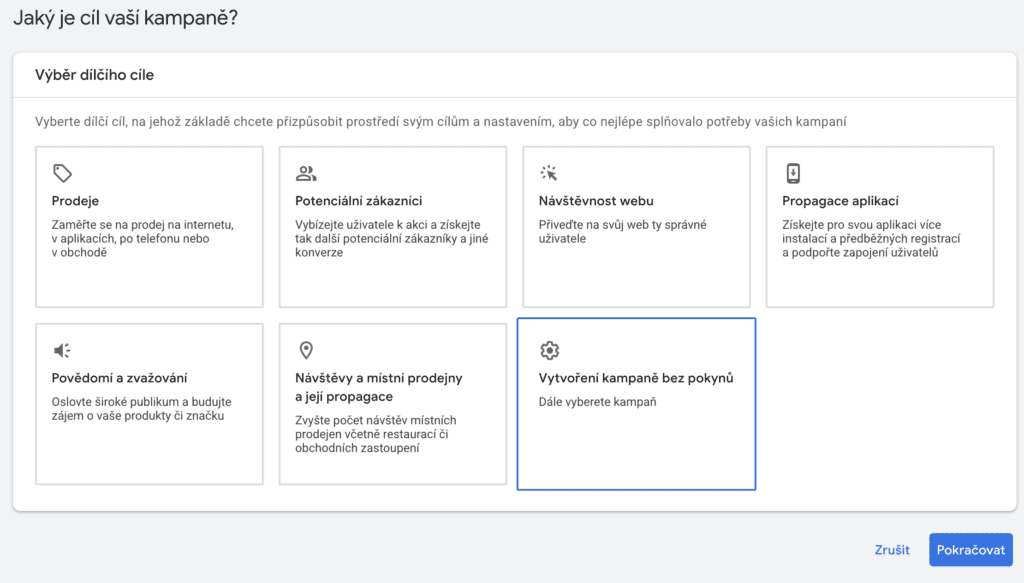Viewport: 1024px width, 583px height.
Task: Click the phone download icon for Propagace aplikací
Action: click(793, 173)
